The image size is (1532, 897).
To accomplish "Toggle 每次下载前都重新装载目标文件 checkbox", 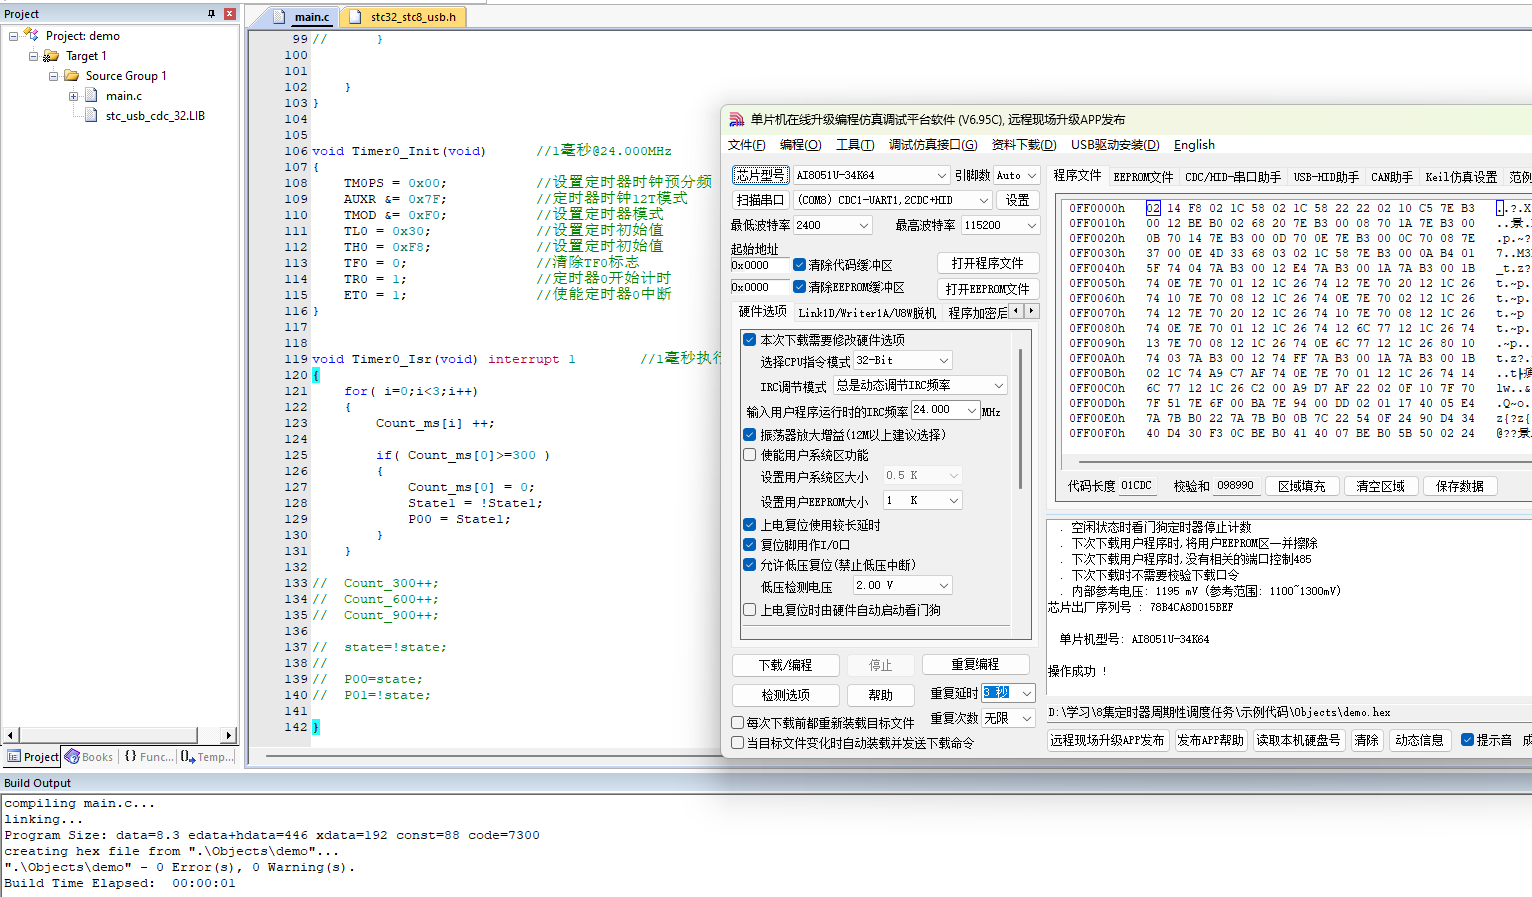I will (737, 723).
